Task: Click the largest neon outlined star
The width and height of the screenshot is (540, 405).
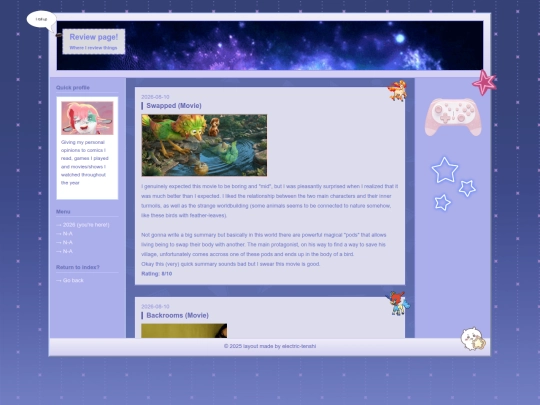Action: click(445, 170)
